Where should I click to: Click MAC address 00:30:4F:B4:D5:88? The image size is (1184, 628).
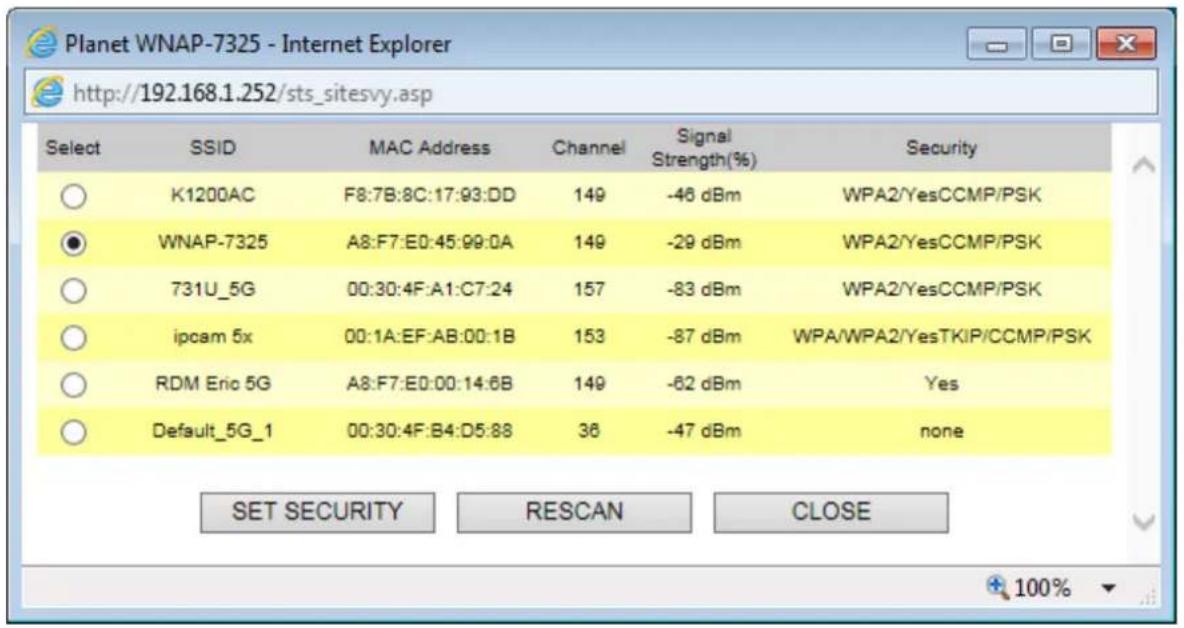point(430,431)
